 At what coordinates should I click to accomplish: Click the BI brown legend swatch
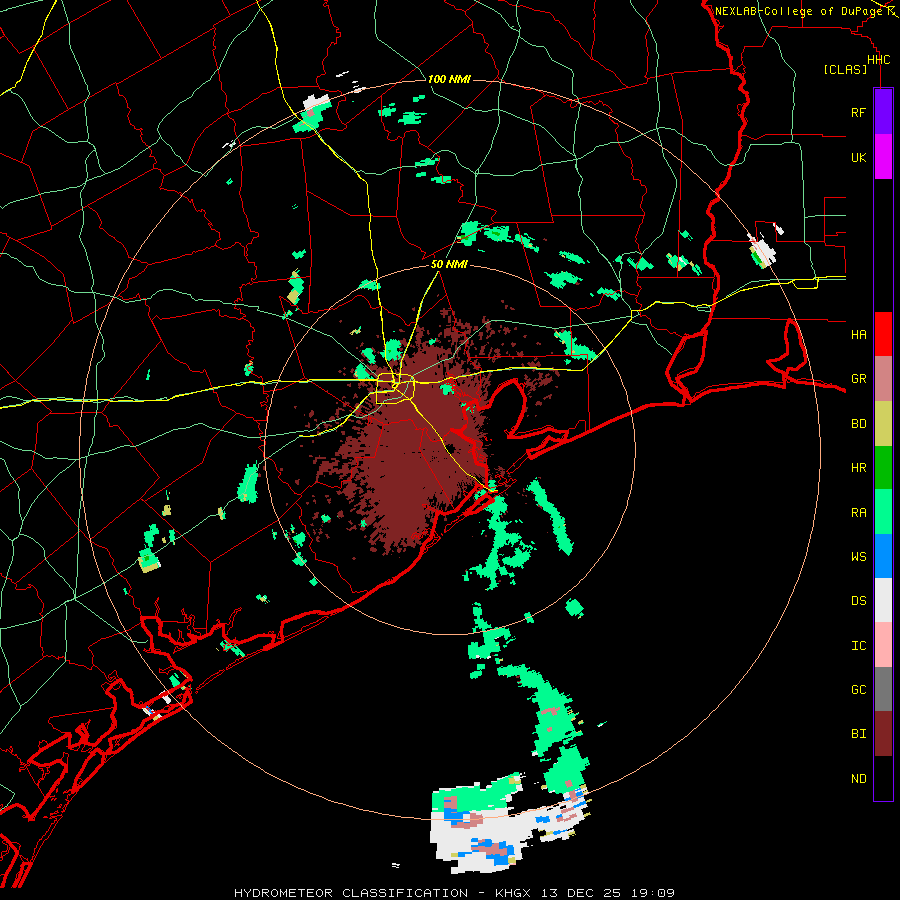click(883, 734)
